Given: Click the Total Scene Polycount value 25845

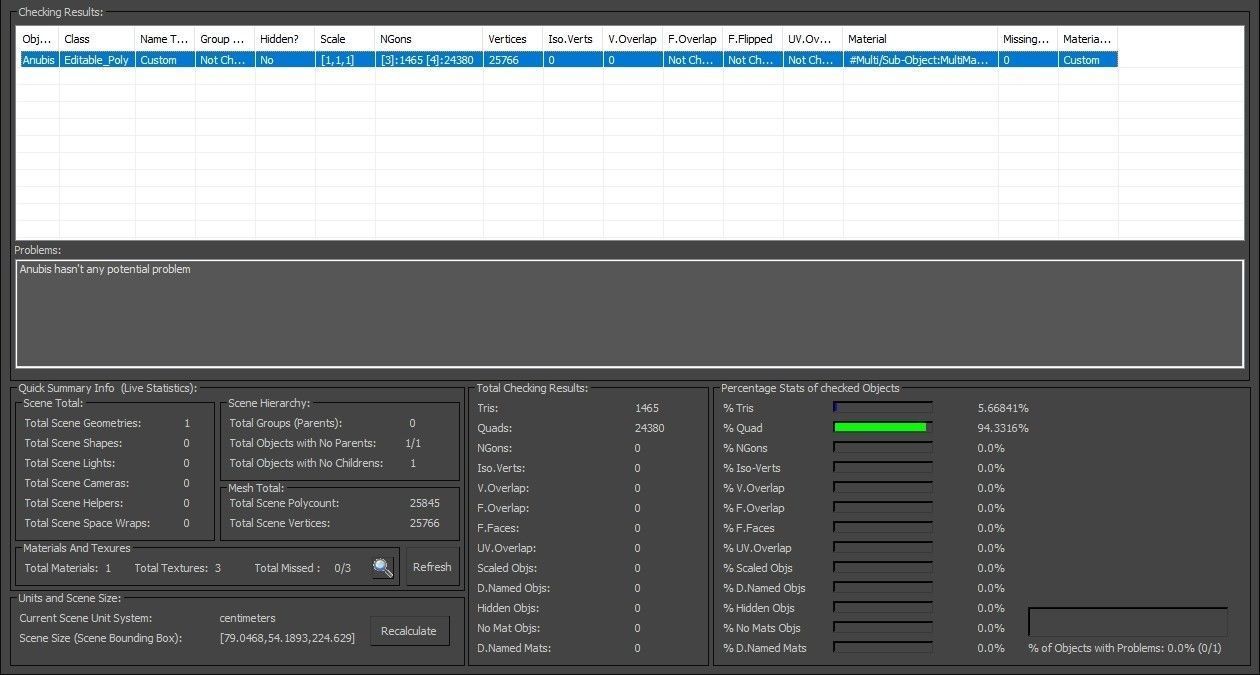Looking at the screenshot, I should (x=425, y=503).
